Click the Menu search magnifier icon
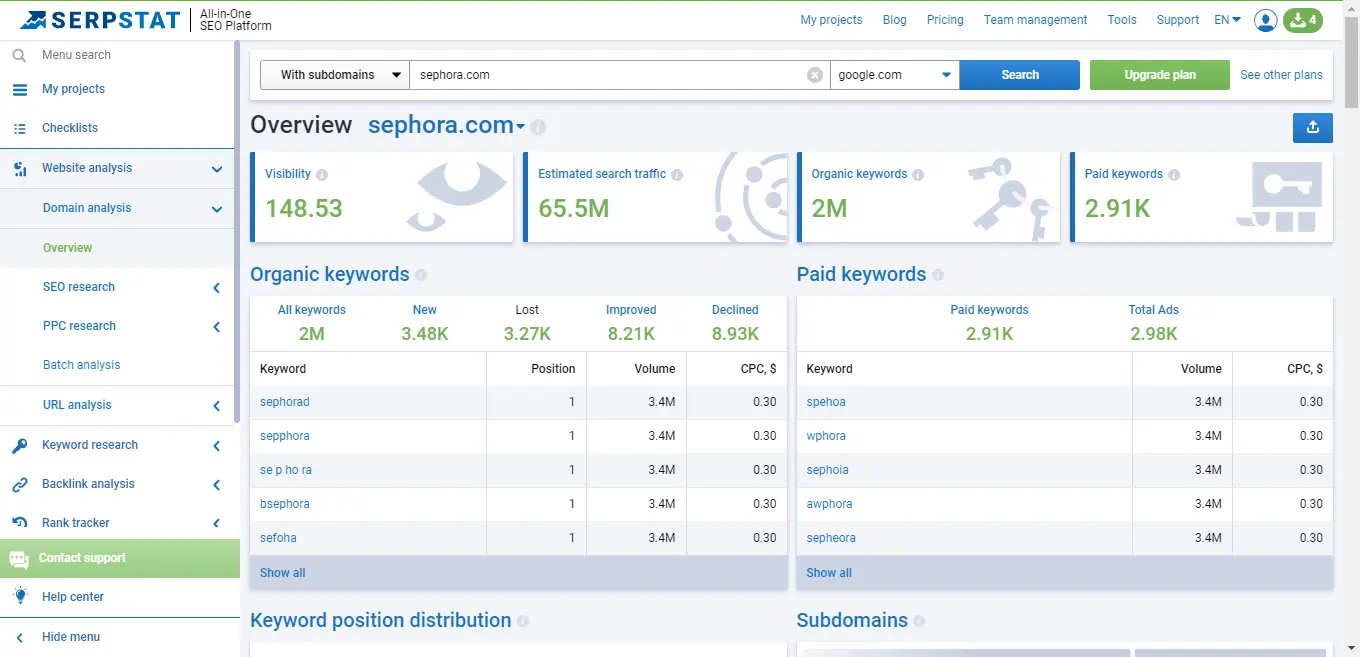Viewport: 1360px width, 657px height. [x=19, y=56]
